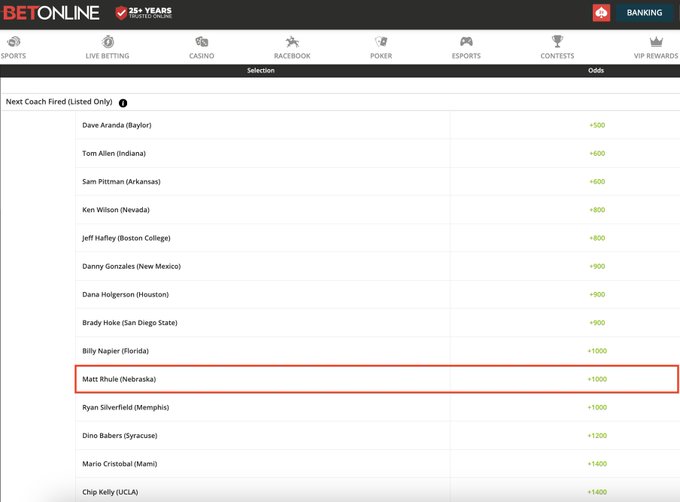The height and width of the screenshot is (502, 680).
Task: Select Billy Napier (Florida) name
Action: tap(115, 351)
